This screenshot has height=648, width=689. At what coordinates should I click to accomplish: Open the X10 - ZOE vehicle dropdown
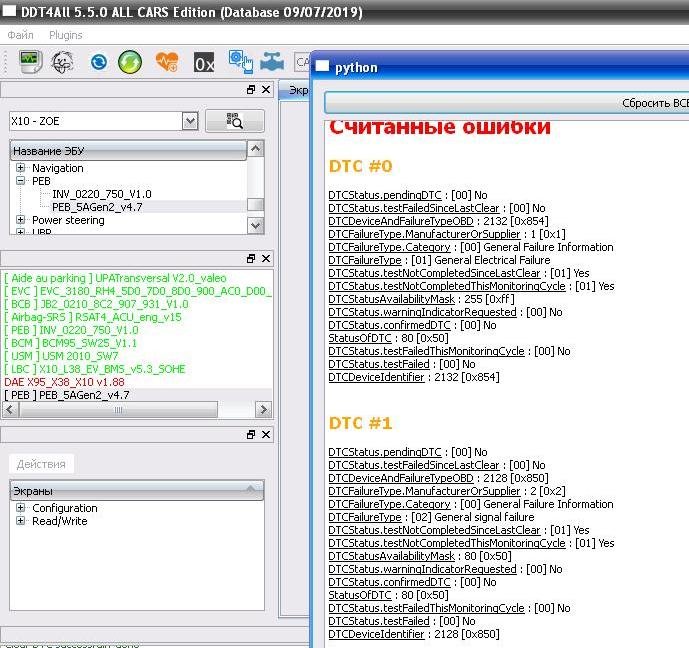[190, 121]
